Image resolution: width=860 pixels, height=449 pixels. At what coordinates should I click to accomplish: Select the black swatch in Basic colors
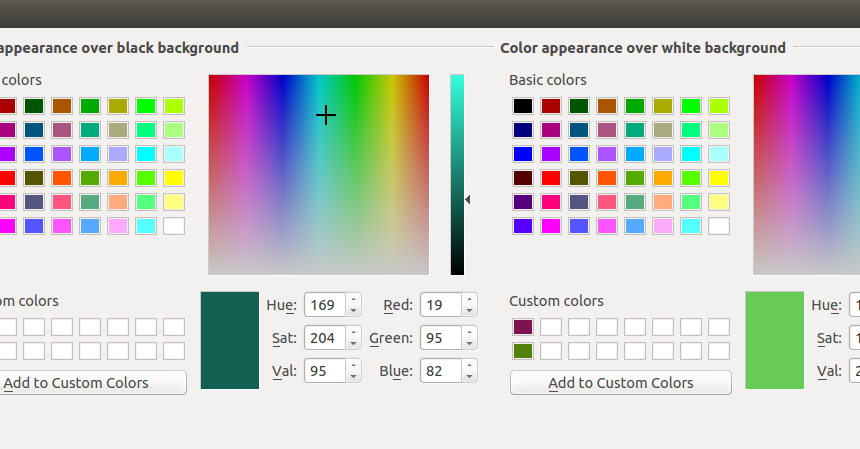523,106
